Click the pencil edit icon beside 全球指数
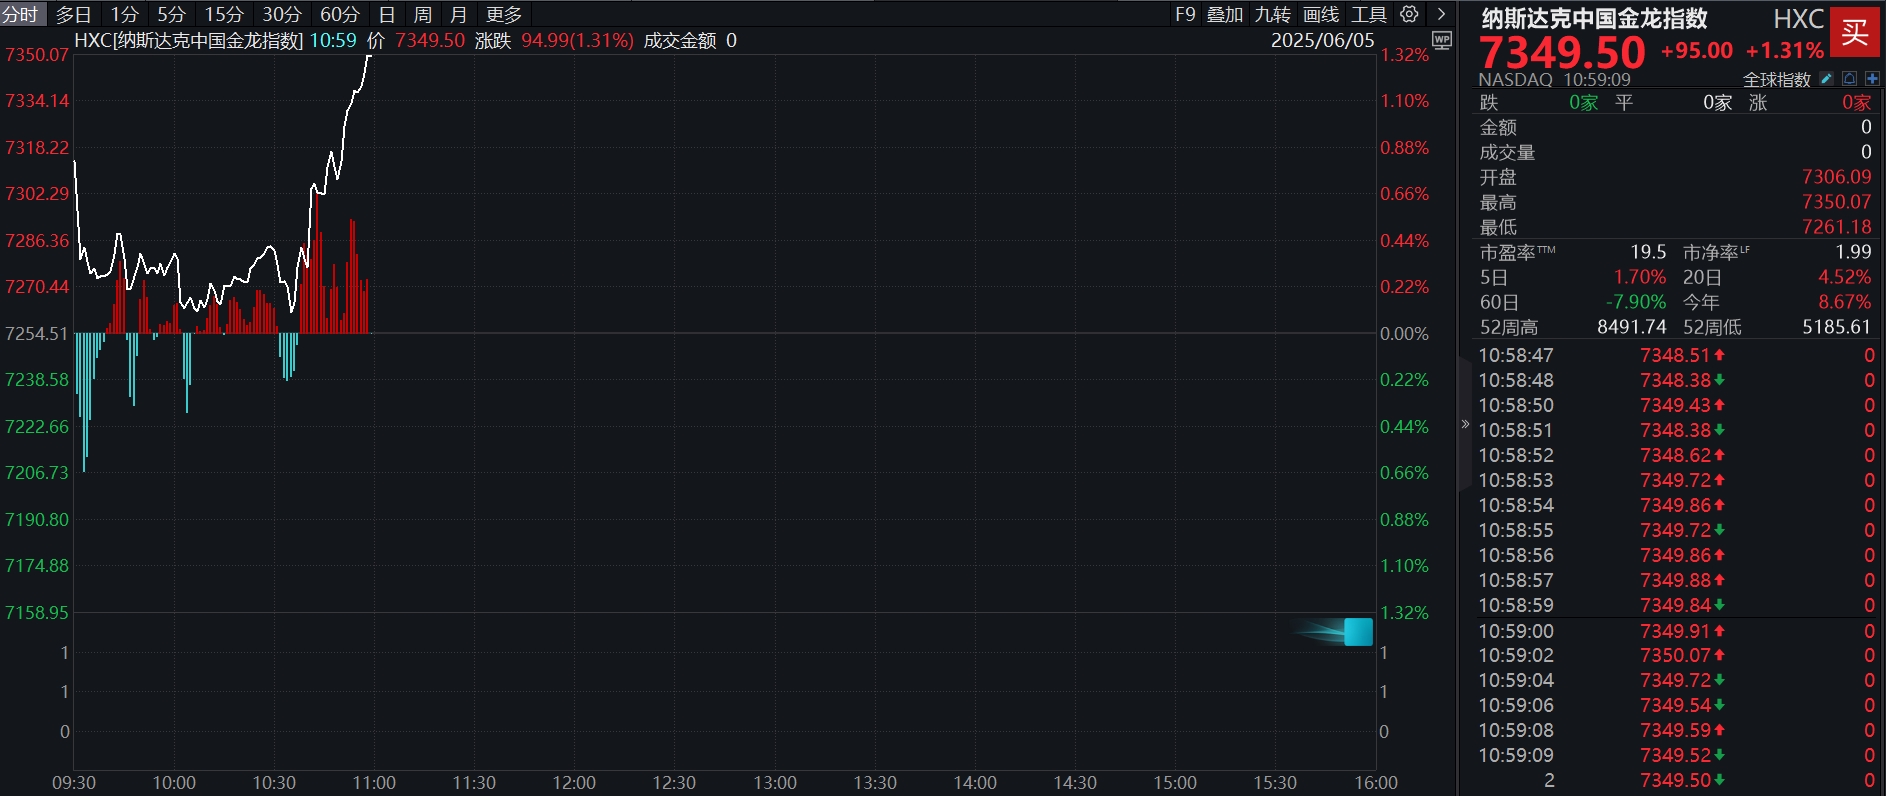The width and height of the screenshot is (1886, 796). point(1826,79)
